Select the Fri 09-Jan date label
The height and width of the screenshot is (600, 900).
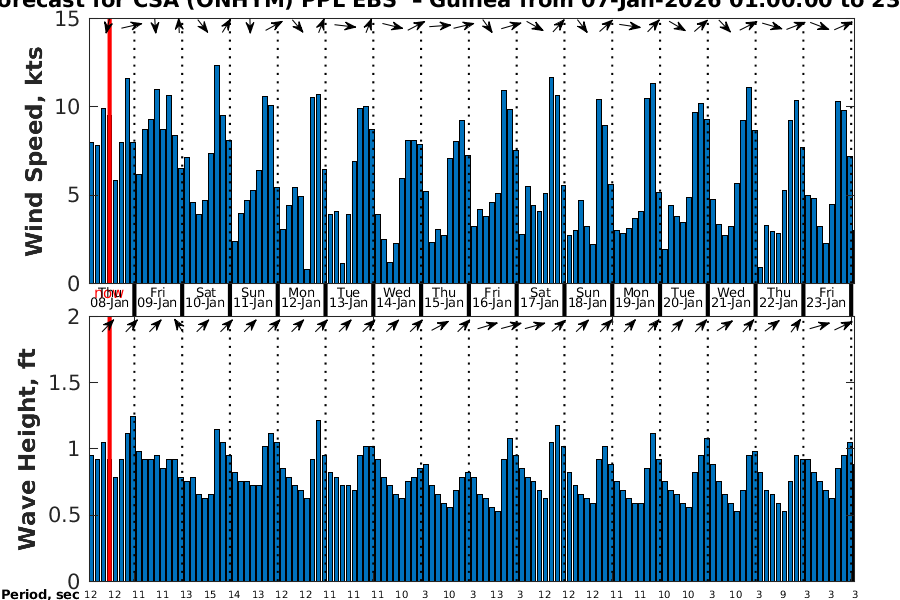[158, 297]
